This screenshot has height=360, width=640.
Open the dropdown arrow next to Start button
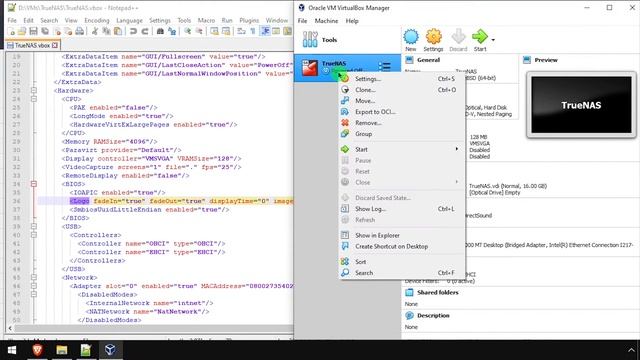pyautogui.click(x=493, y=40)
